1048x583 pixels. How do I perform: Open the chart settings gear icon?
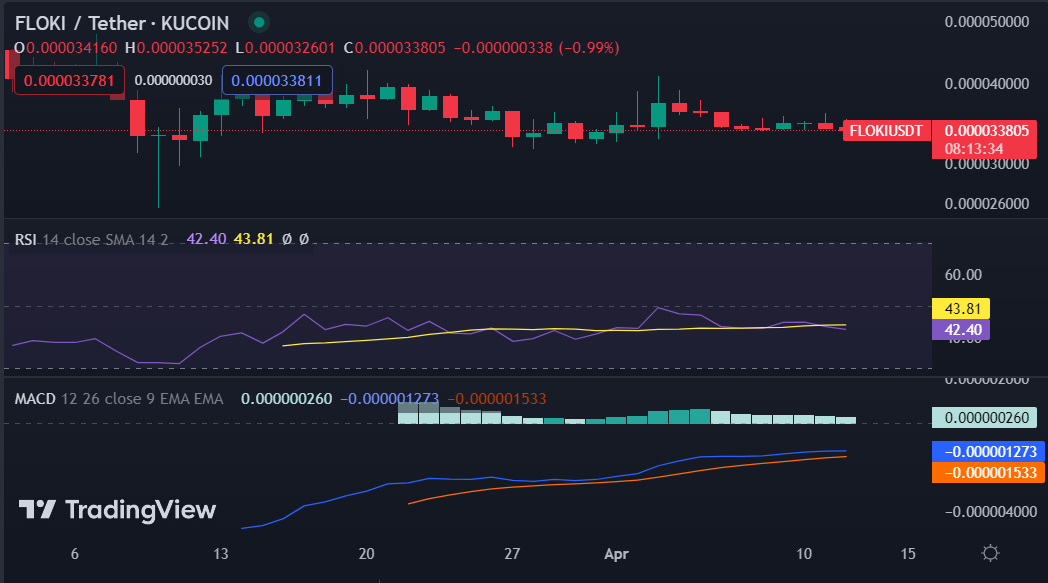pos(990,552)
